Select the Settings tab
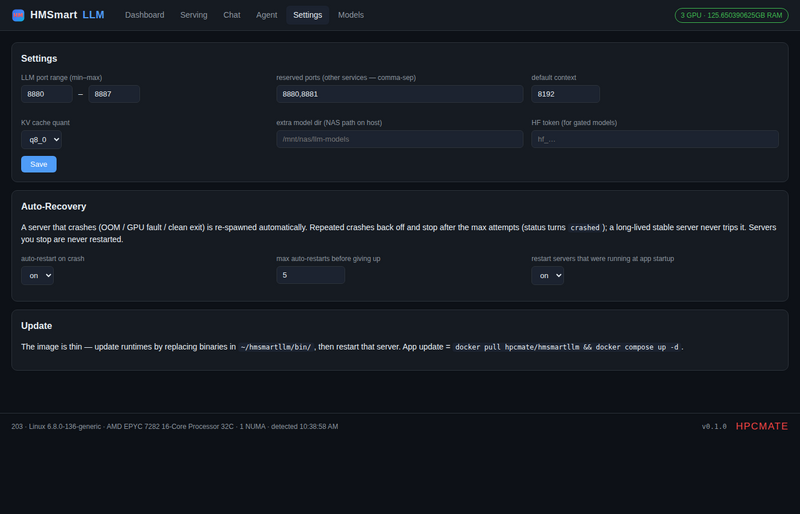The width and height of the screenshot is (800, 514). [307, 15]
